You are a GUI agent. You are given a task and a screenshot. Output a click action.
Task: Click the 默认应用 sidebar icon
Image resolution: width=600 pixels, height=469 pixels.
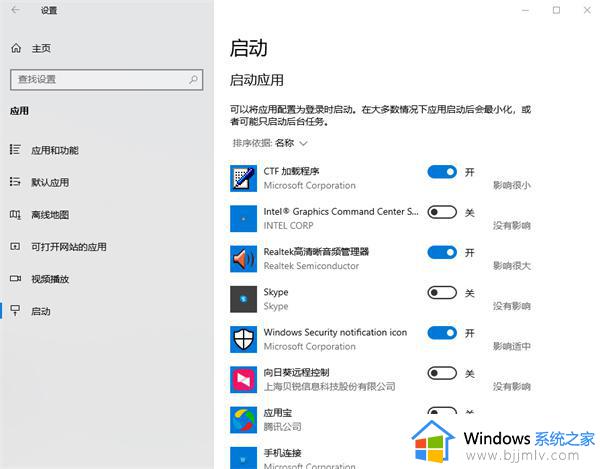click(x=15, y=182)
